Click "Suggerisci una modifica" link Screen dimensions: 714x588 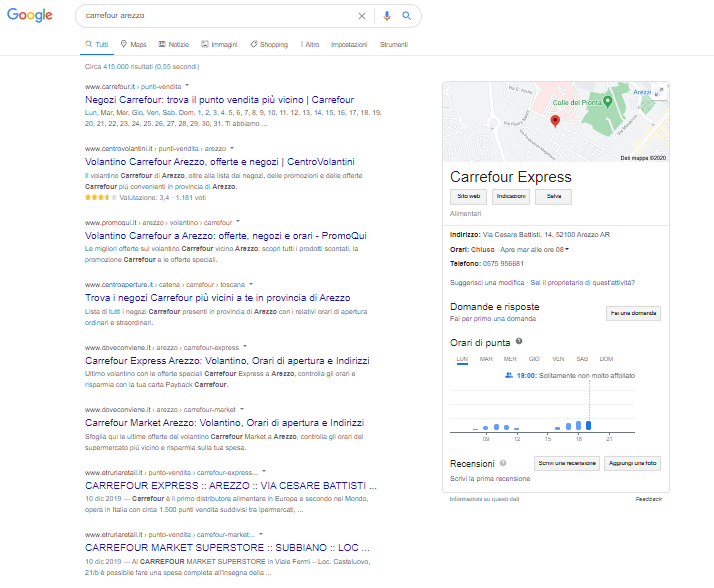(x=487, y=283)
